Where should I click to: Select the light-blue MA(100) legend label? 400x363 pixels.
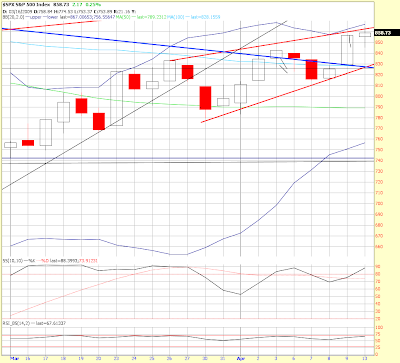[176, 17]
